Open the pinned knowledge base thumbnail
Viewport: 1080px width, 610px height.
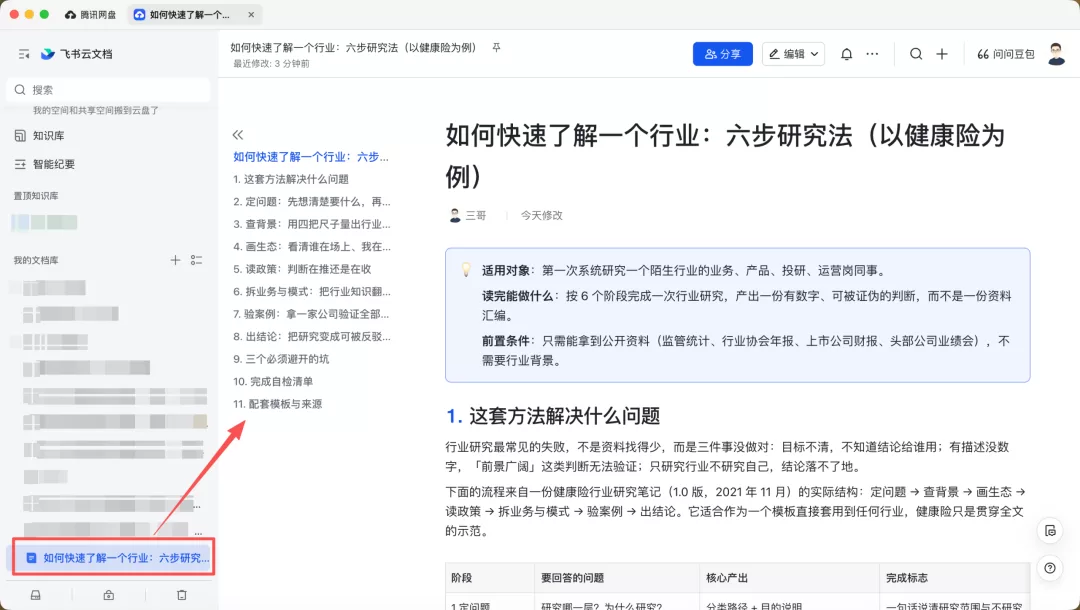pos(44,222)
